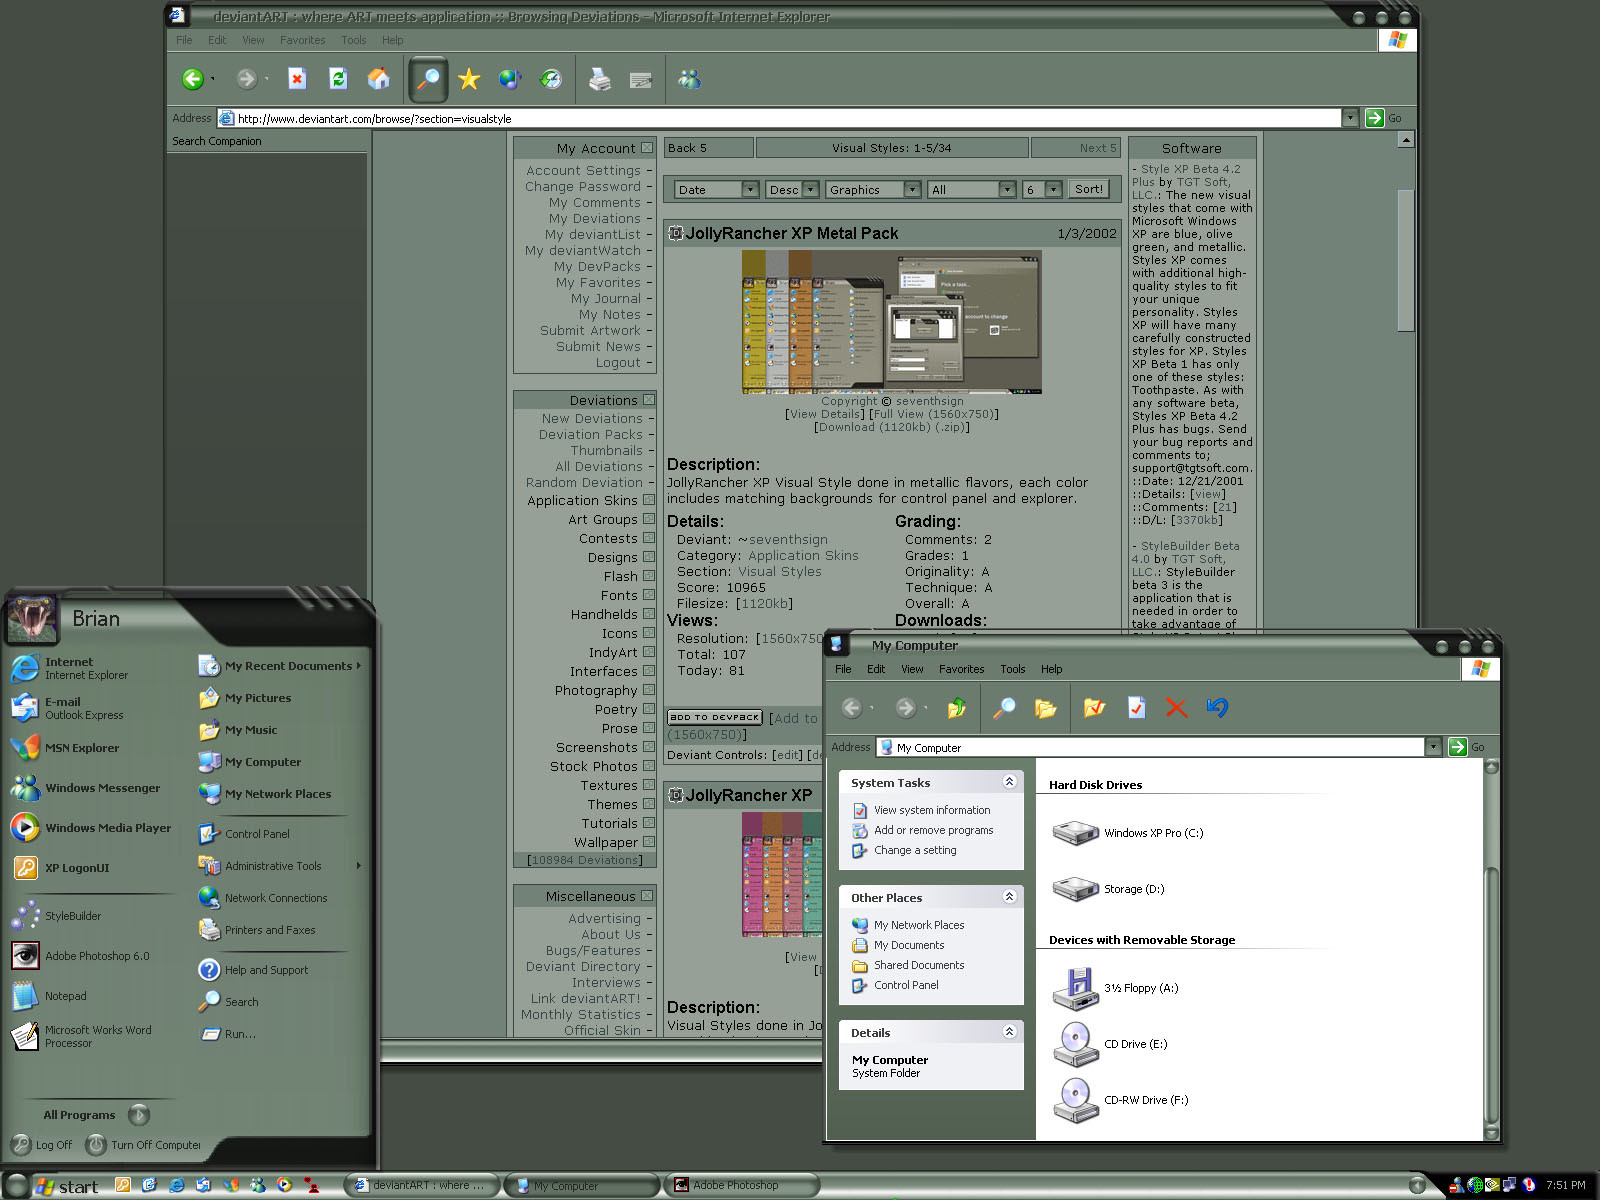The height and width of the screenshot is (1200, 1600).
Task: Expand My Recent Documents submenu in Start menu
Action: click(x=280, y=666)
